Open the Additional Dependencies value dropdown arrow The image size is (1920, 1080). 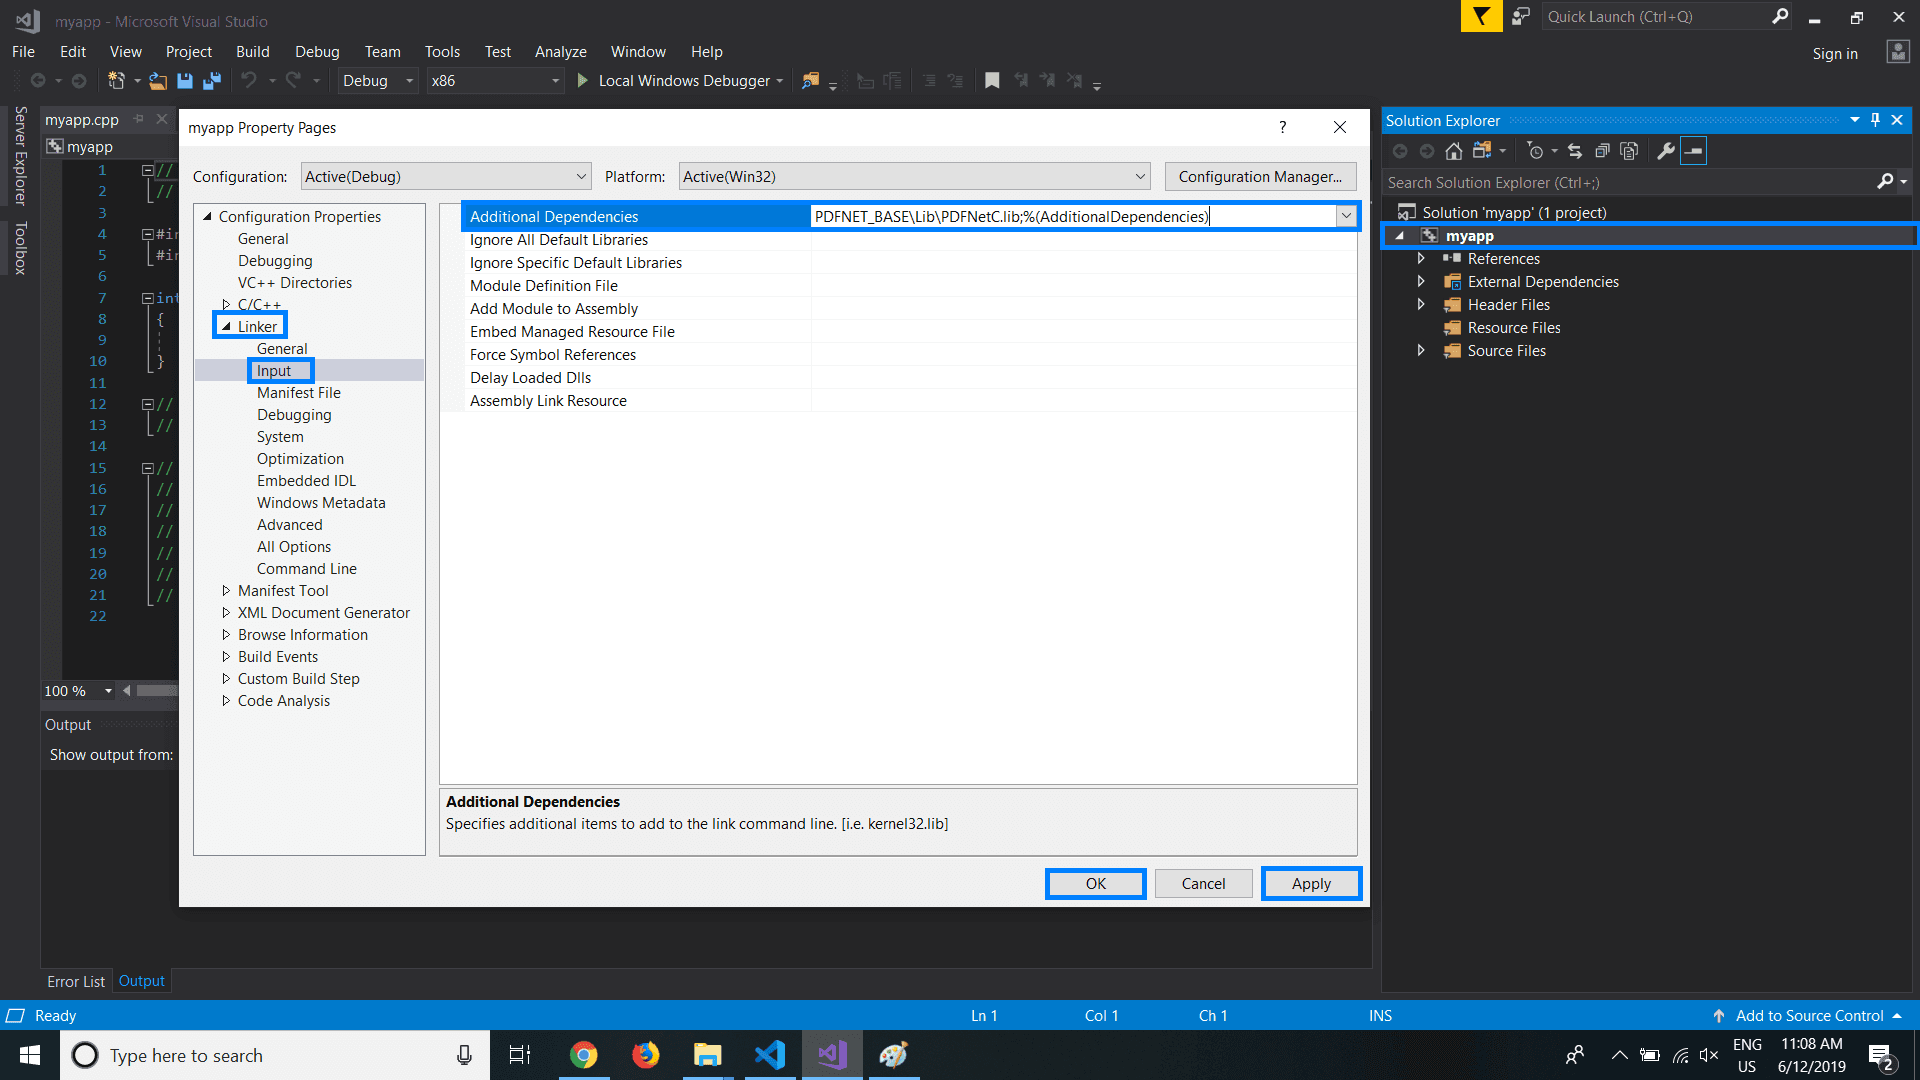tap(1346, 216)
